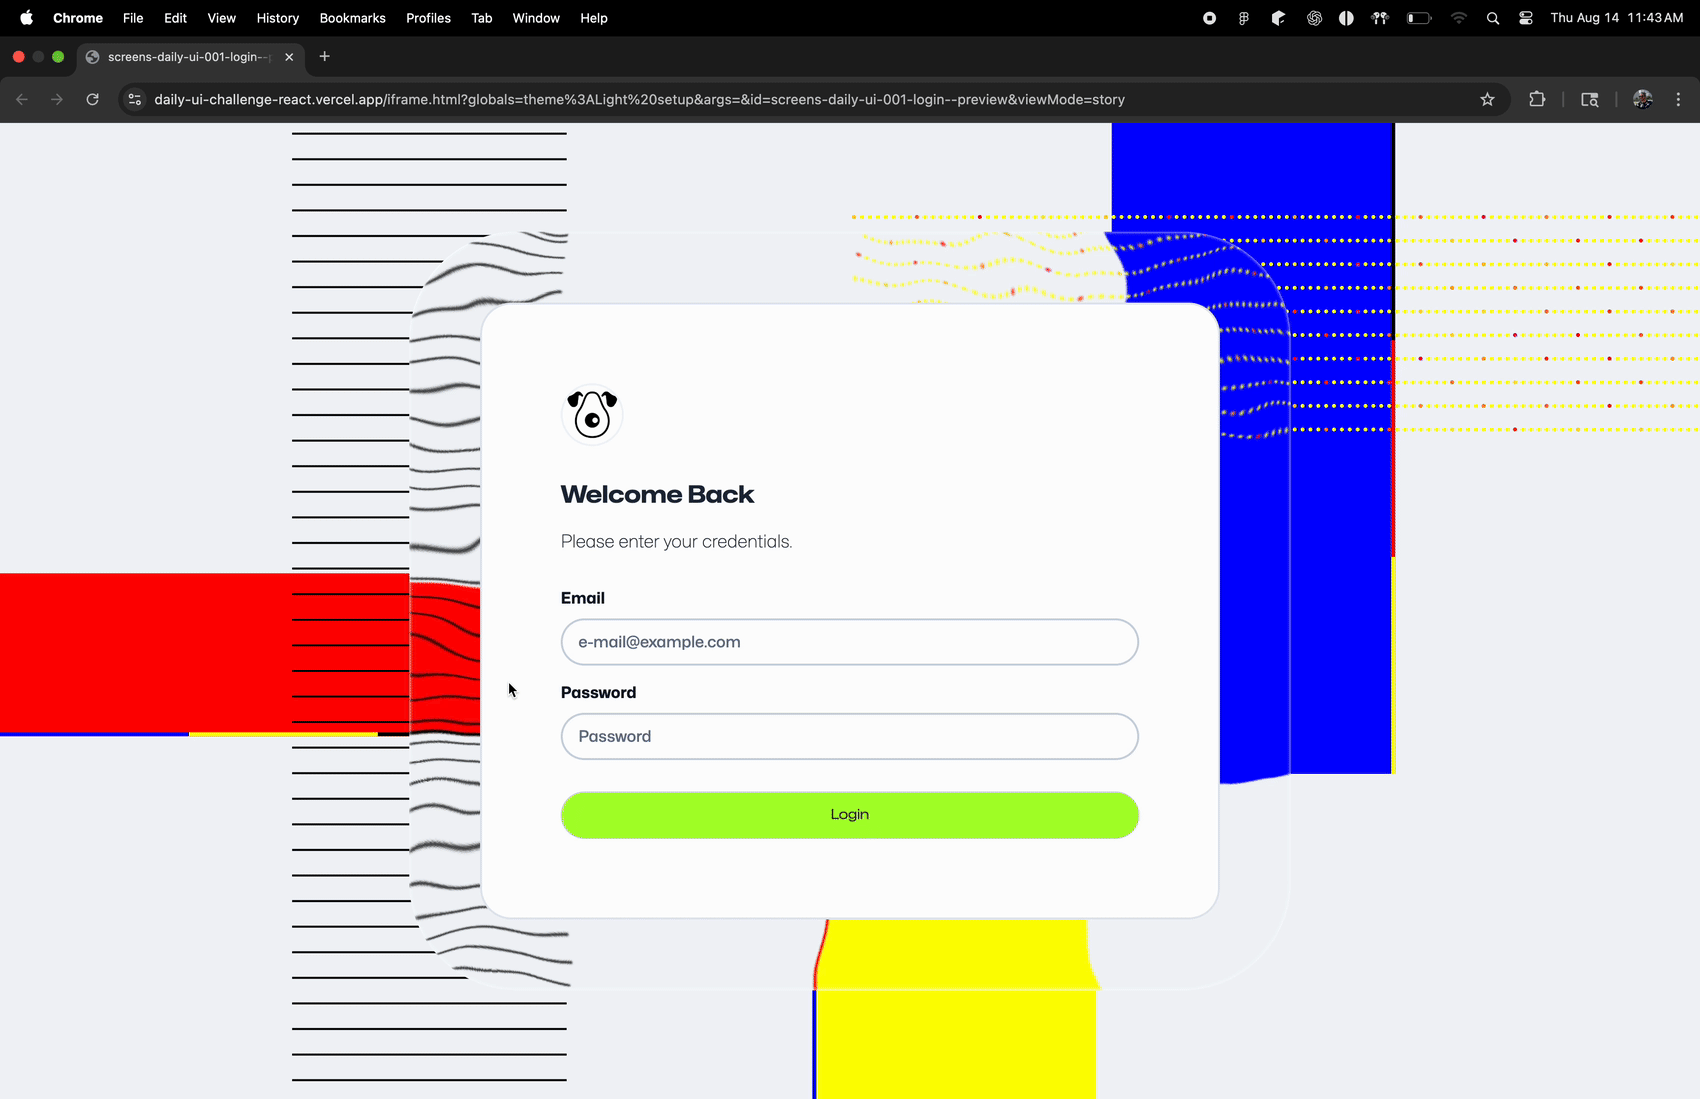Navigate back using the back arrow
The image size is (1700, 1099).
pyautogui.click(x=22, y=99)
